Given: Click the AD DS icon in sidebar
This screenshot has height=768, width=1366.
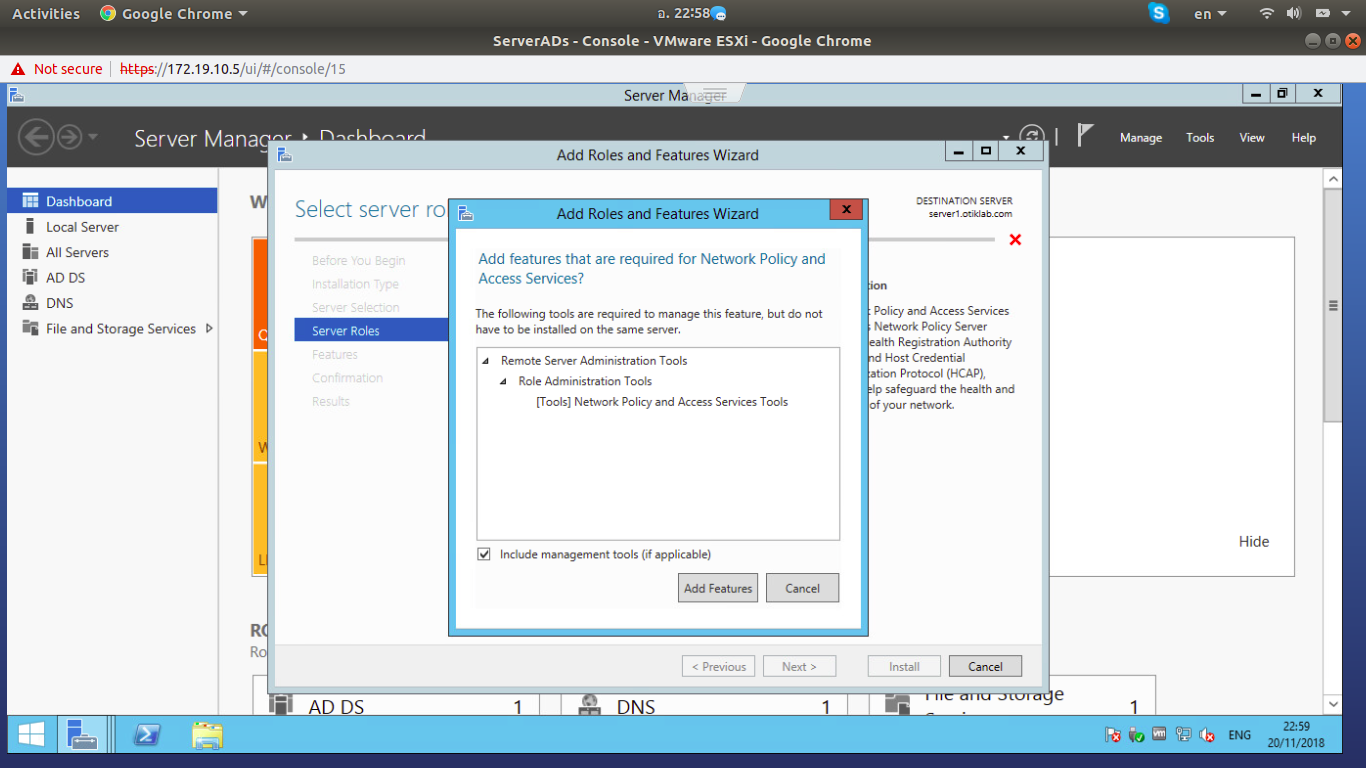Looking at the screenshot, I should 30,278.
